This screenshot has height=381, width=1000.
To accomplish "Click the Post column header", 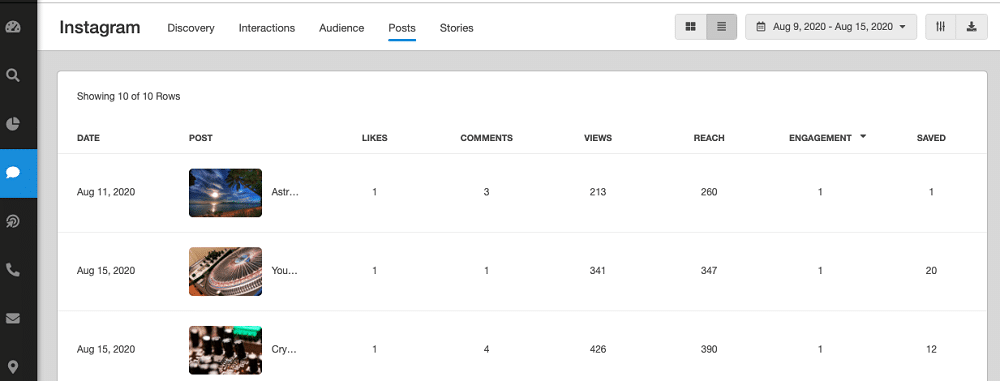I will pos(201,138).
